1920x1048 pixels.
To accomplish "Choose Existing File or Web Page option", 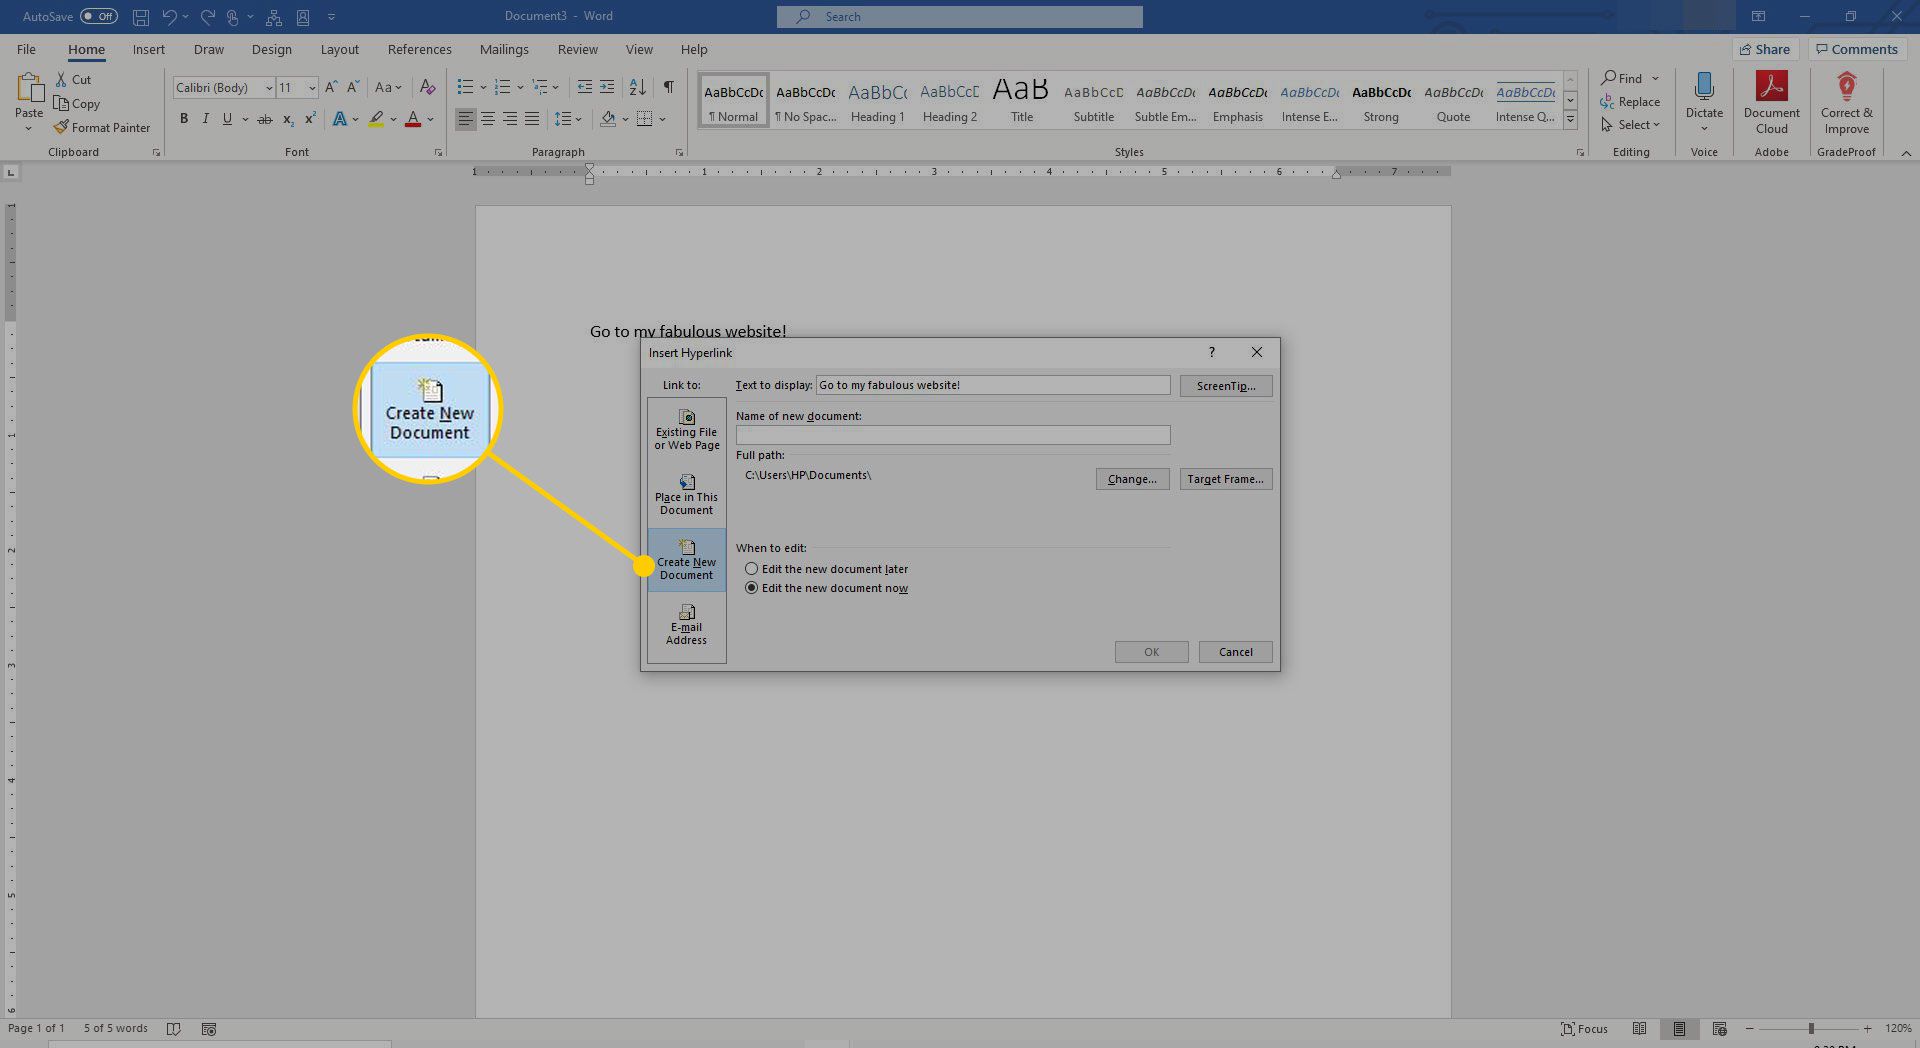I will (687, 430).
